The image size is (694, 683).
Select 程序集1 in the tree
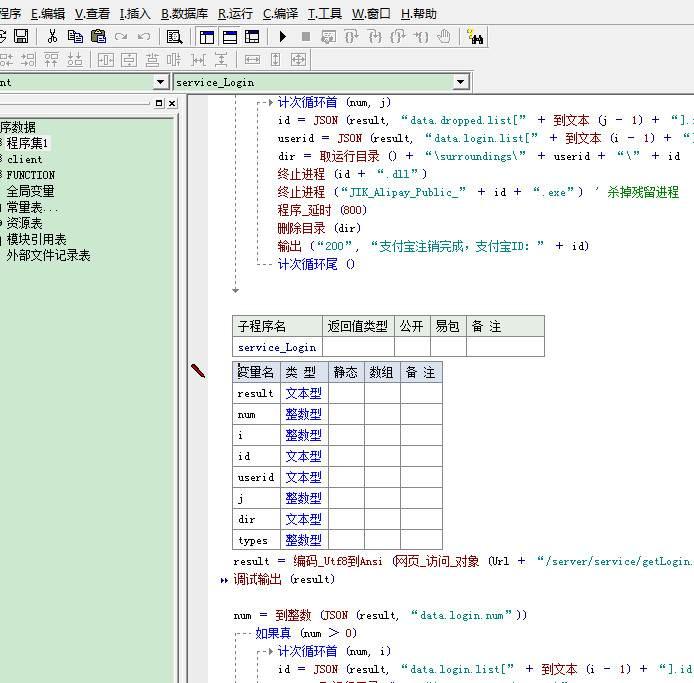click(x=27, y=143)
